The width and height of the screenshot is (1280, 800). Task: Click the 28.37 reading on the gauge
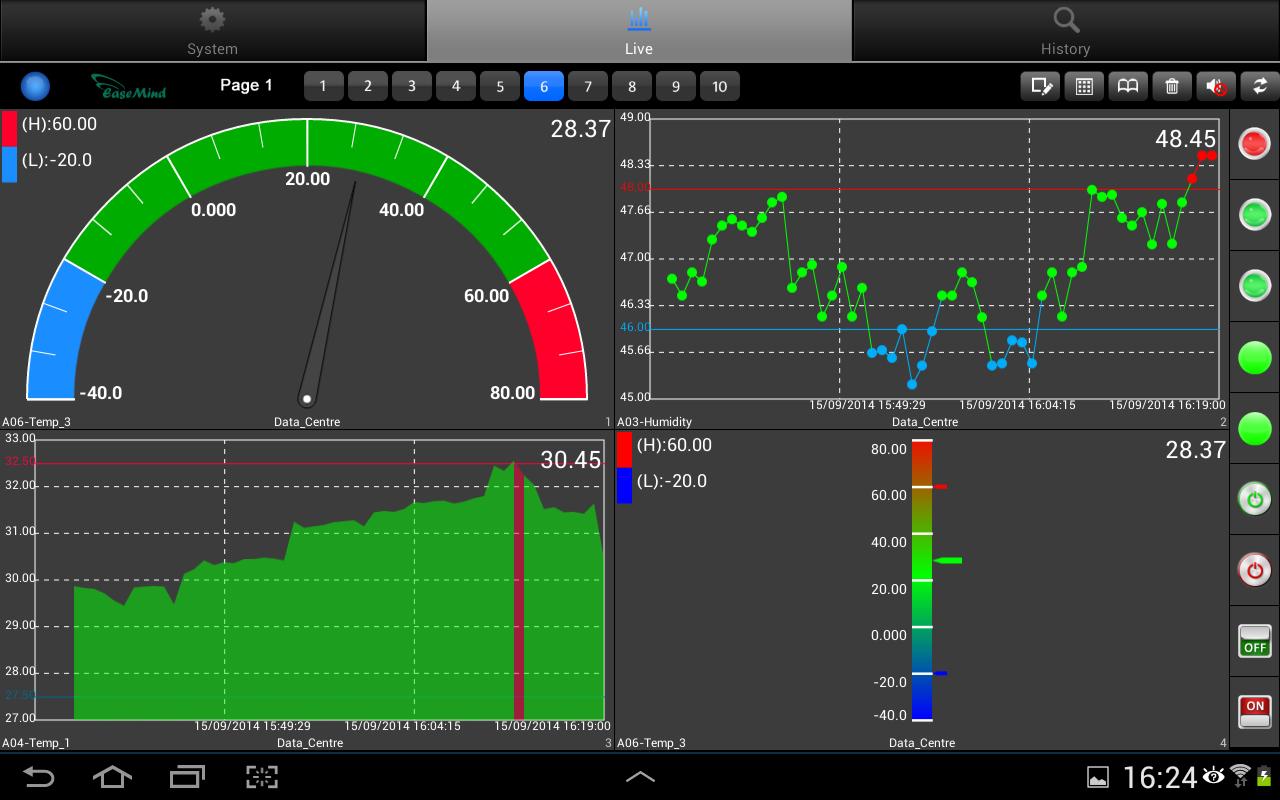pos(580,129)
